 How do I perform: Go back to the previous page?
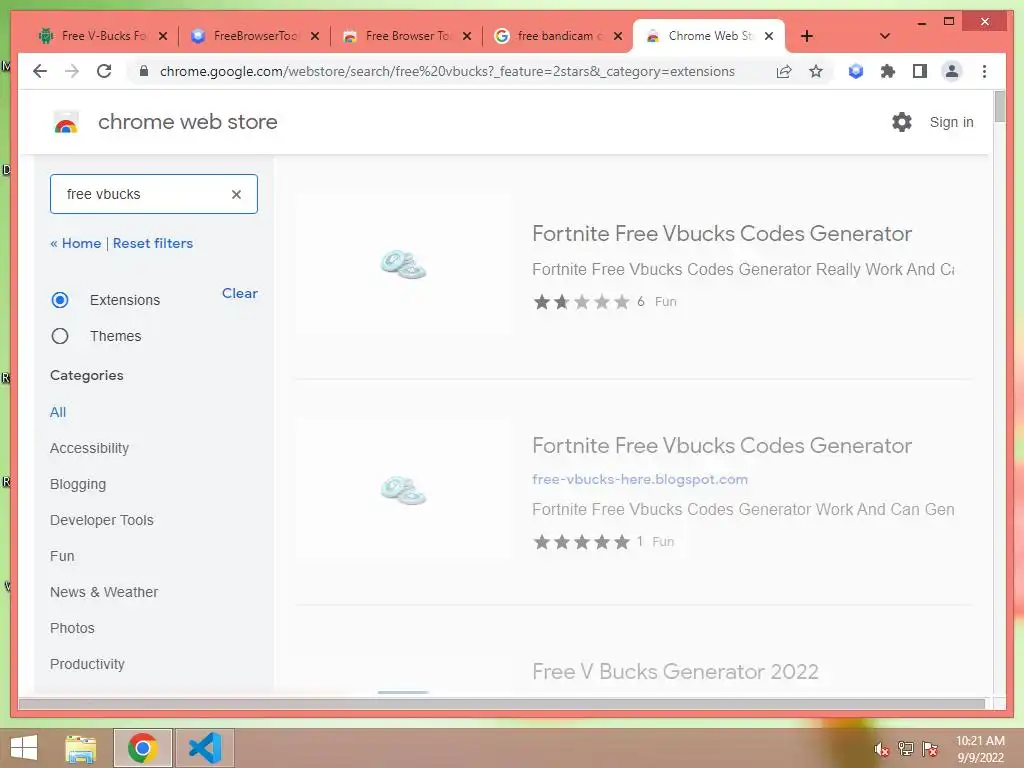(x=40, y=71)
